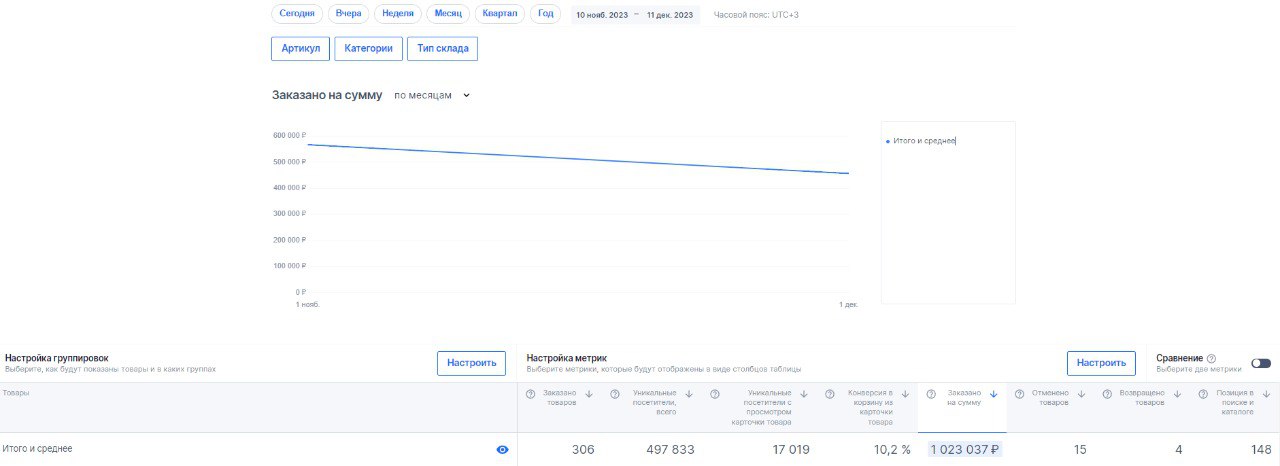
Task: Toggle eye visibility for Итого и среднее row
Action: pos(502,450)
